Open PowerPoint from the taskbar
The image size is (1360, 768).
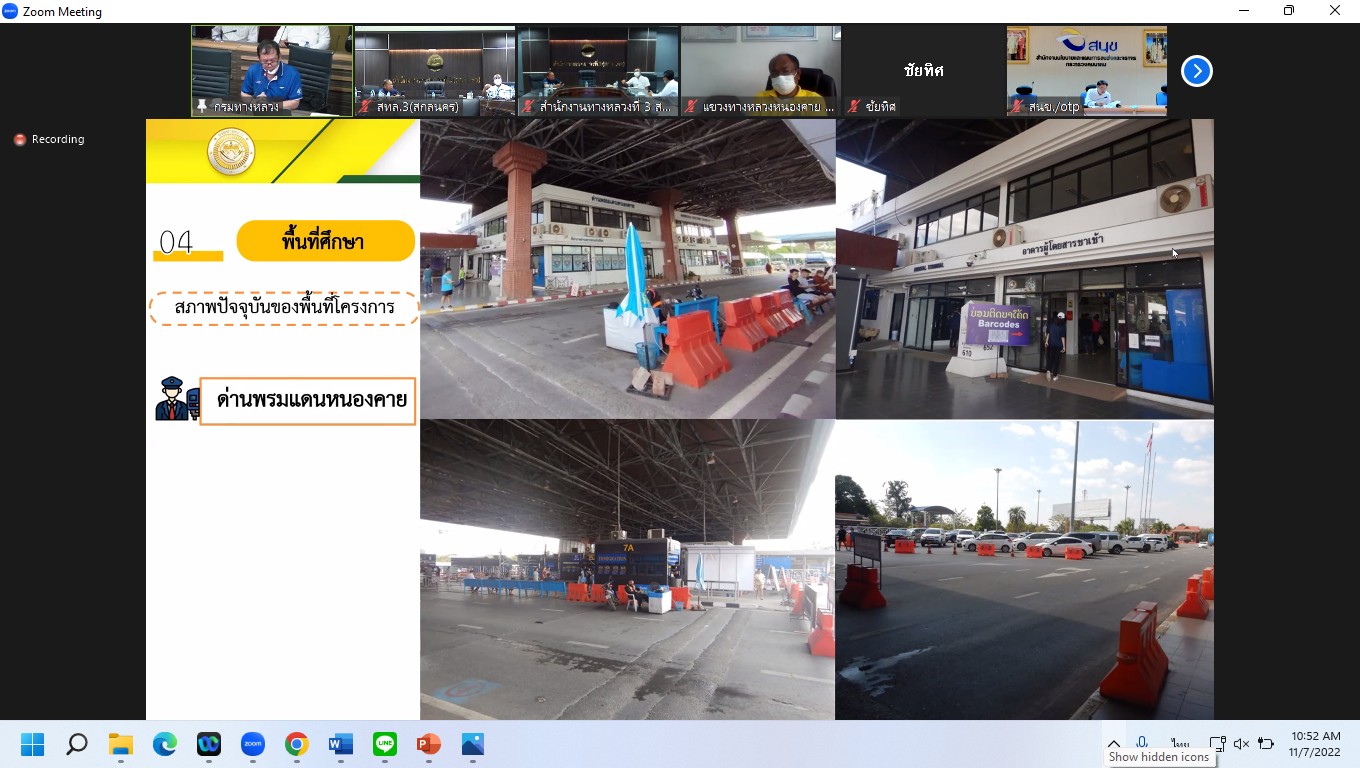[429, 744]
